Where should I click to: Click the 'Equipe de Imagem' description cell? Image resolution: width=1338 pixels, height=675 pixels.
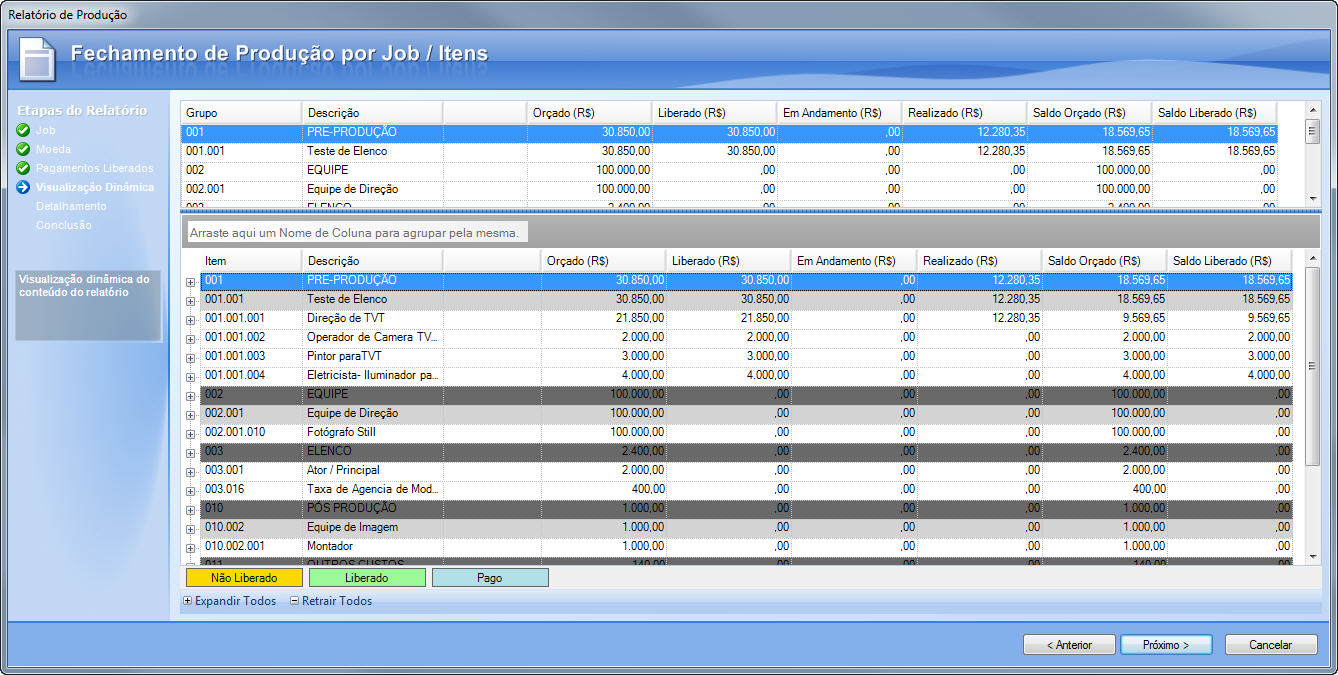pos(371,527)
